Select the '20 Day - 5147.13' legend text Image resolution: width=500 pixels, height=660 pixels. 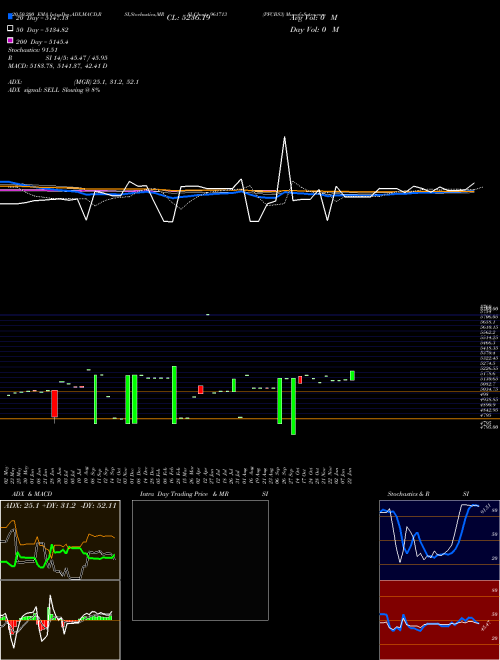(x=42, y=18)
